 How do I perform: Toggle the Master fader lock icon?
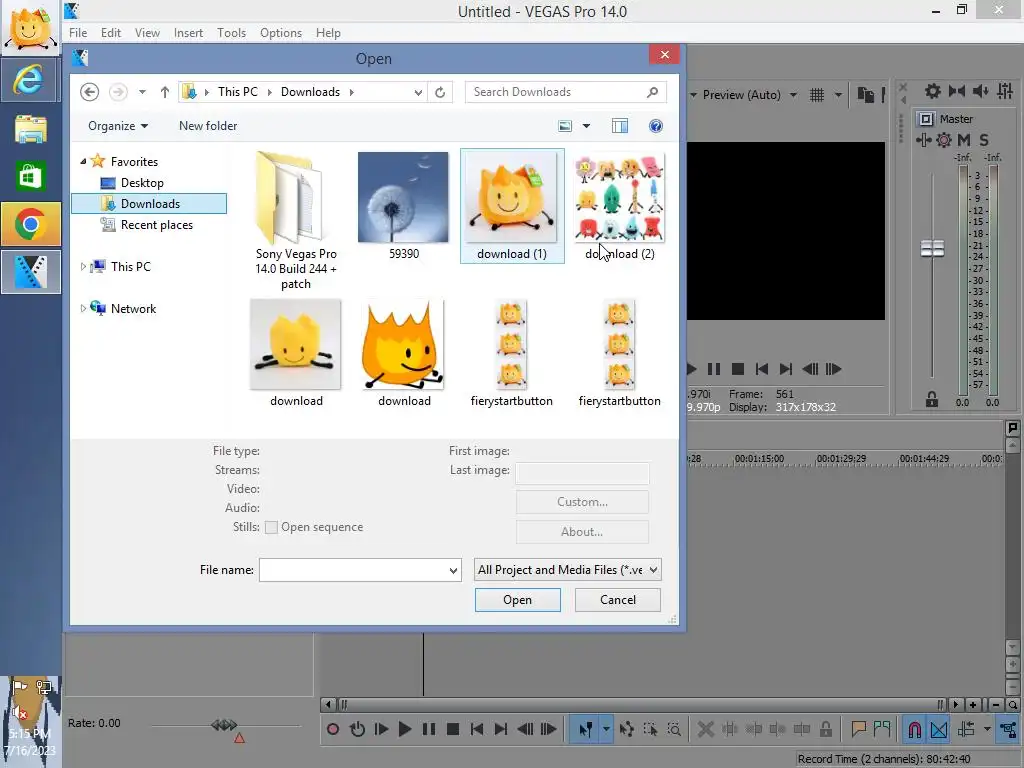tap(932, 399)
